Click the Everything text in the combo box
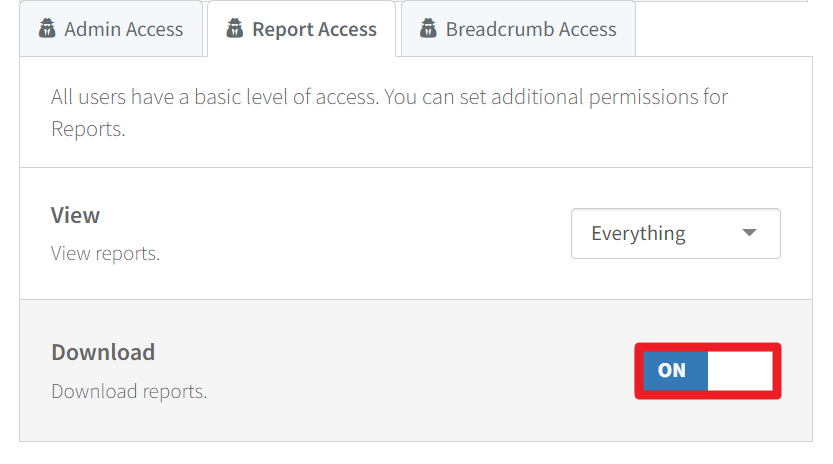The width and height of the screenshot is (833, 464). (638, 234)
